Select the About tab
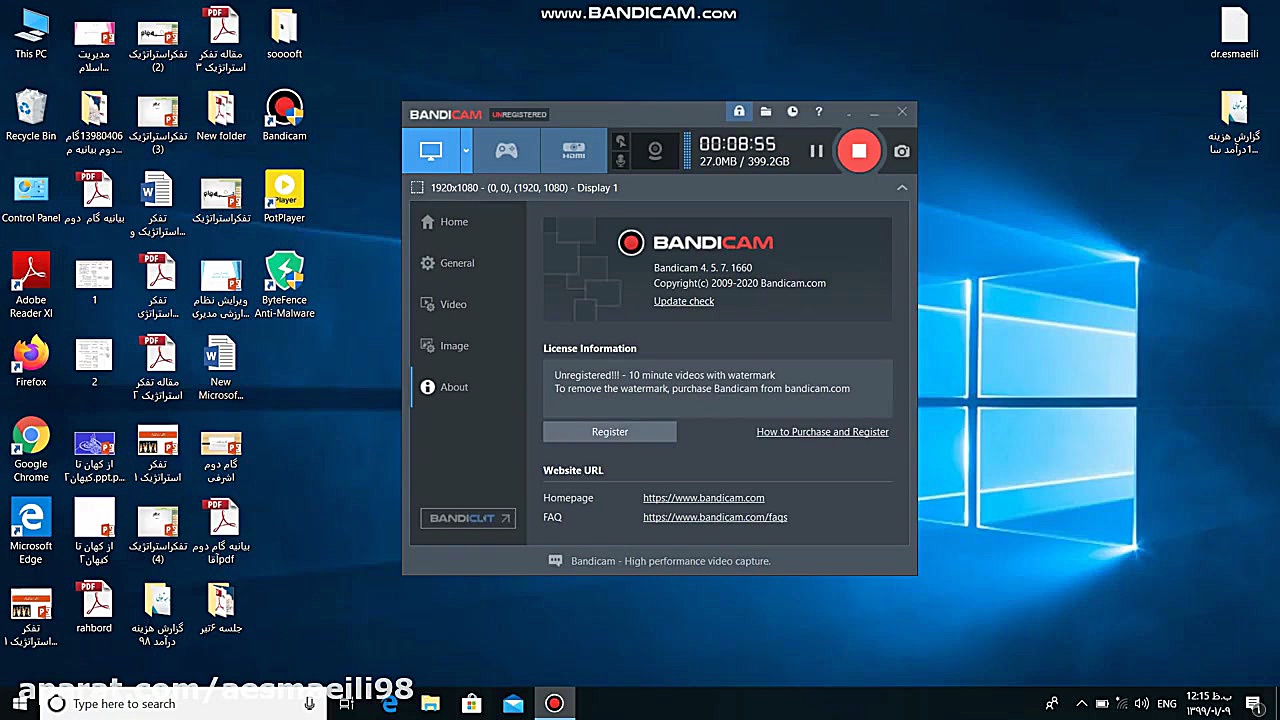This screenshot has height=720, width=1280. tap(468, 387)
